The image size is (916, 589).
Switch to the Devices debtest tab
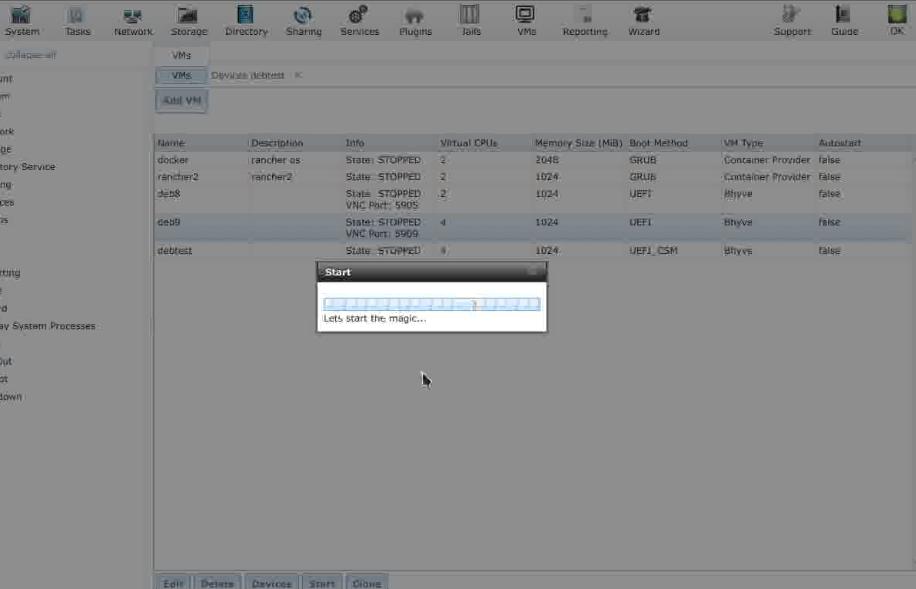pyautogui.click(x=247, y=75)
